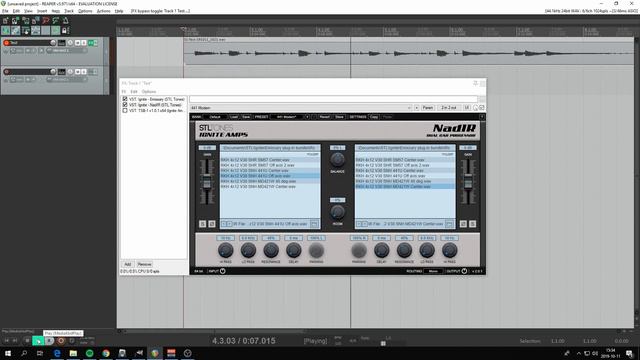
Task: Click the UI button in FX window
Action: point(467,108)
